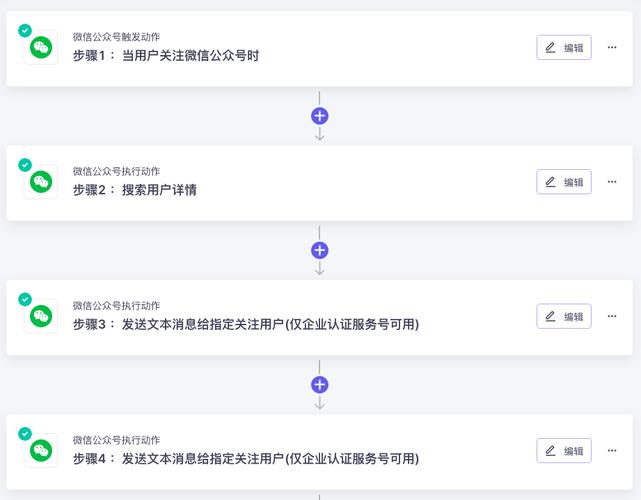Screen dimensions: 641x500
Task: Select the 步骤2：搜索用户详情 title
Action: 134,190
